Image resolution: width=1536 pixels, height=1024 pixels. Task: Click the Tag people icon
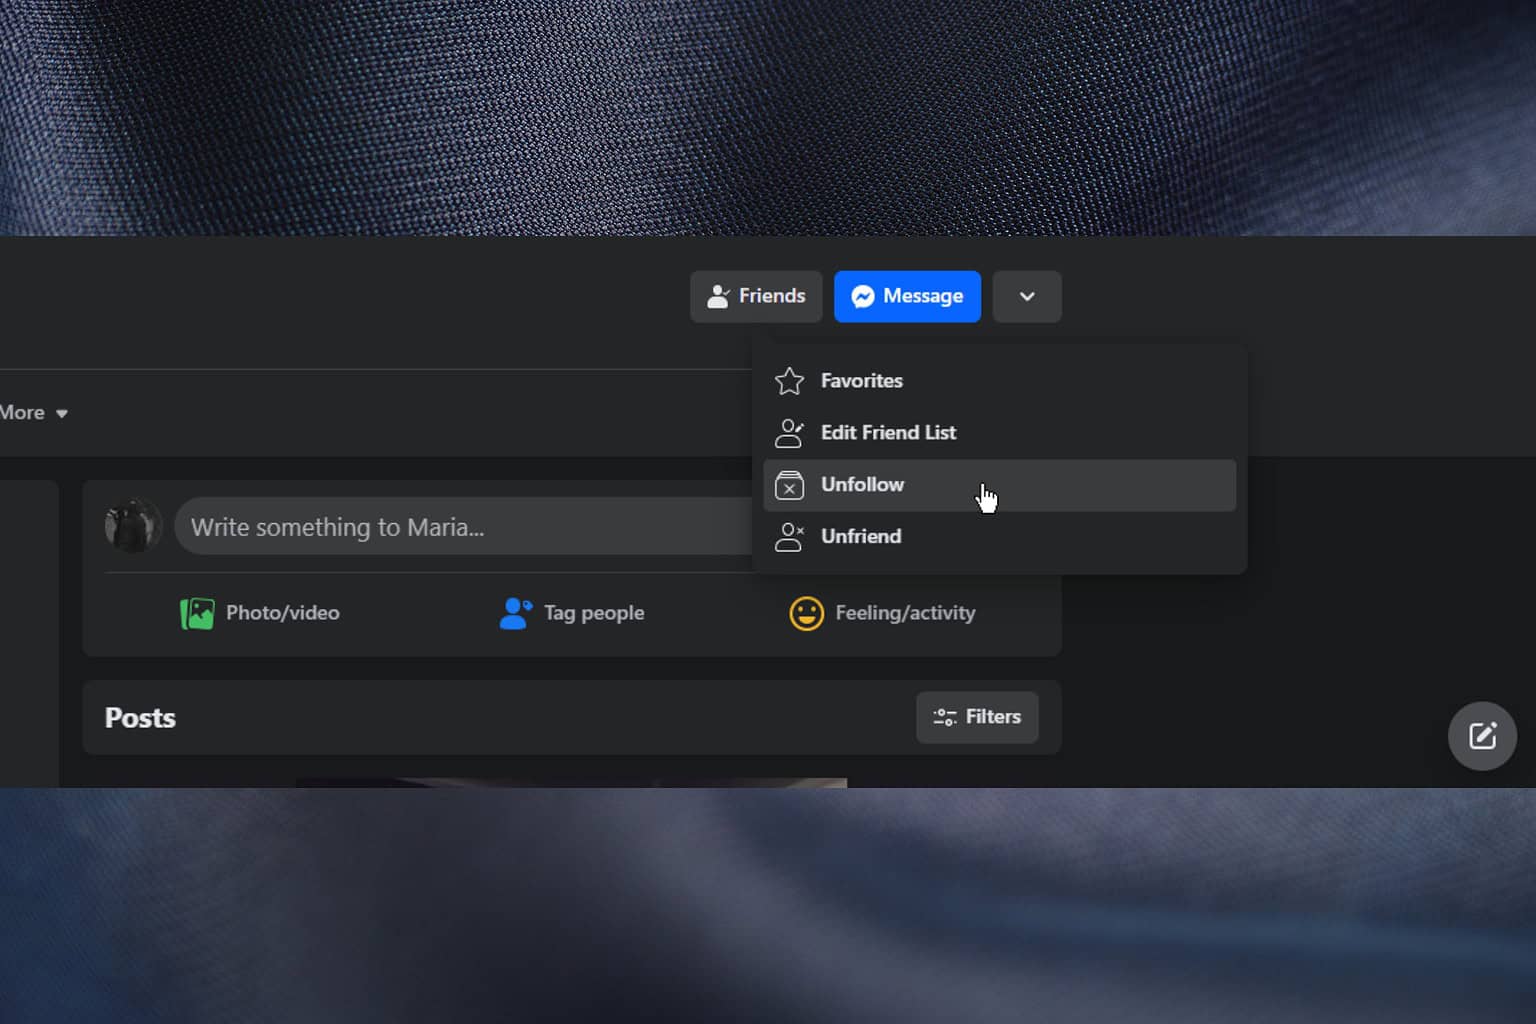[x=514, y=613]
